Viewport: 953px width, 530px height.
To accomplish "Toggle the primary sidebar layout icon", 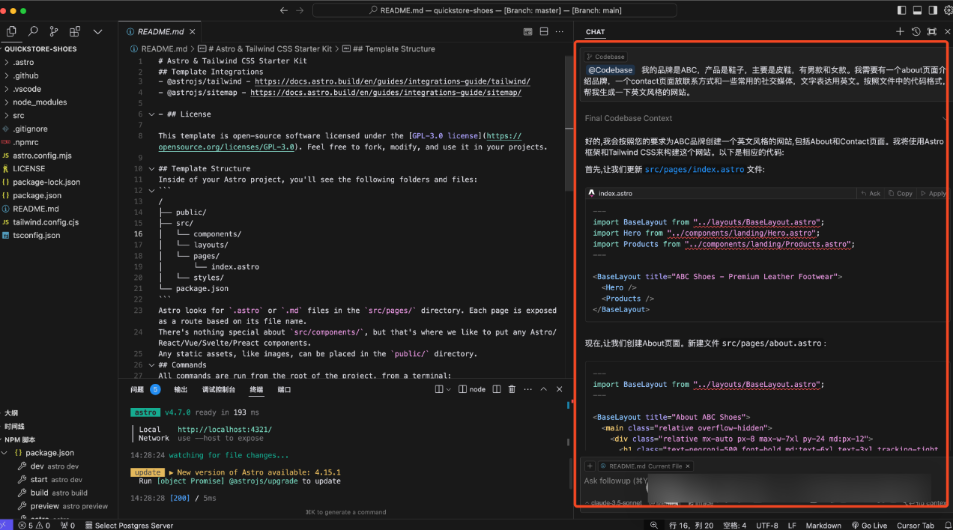I will [x=901, y=10].
